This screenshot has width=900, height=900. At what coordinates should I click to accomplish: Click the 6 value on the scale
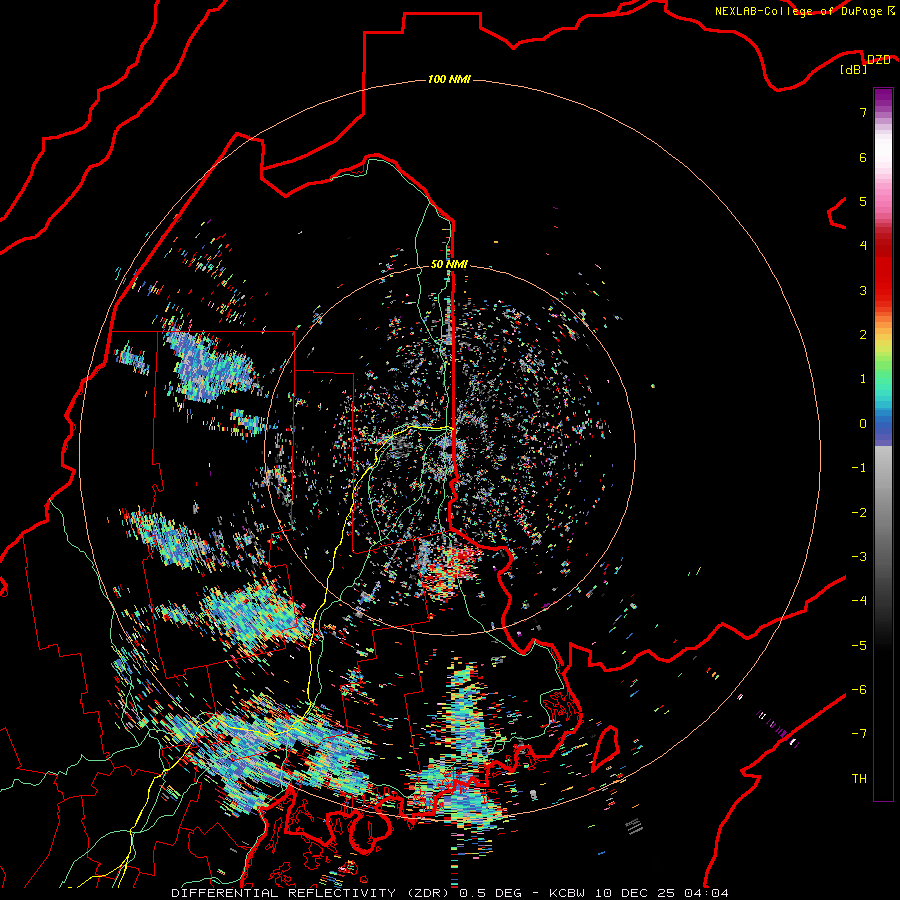(863, 157)
